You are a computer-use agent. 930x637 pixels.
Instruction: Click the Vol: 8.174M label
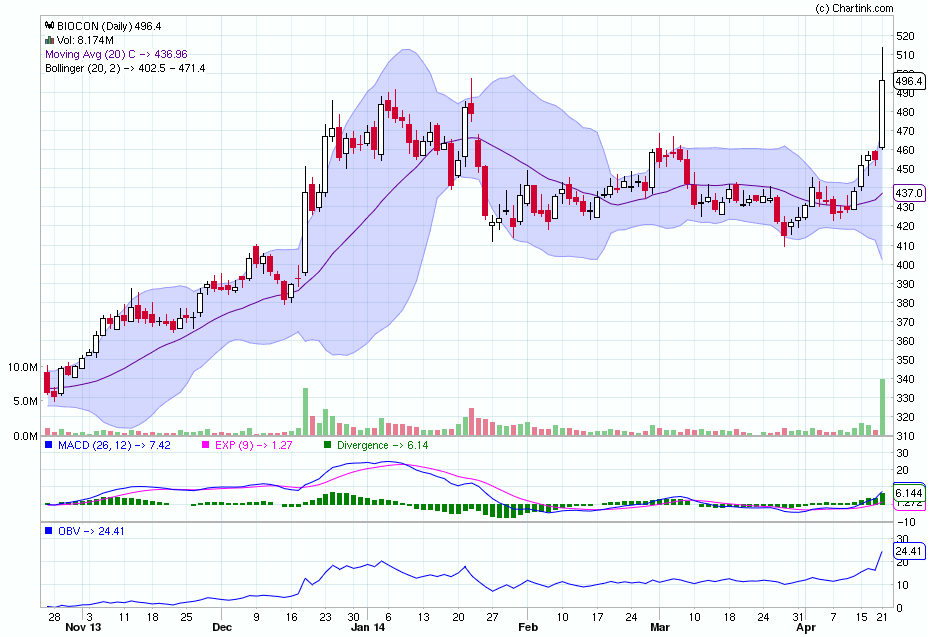[85, 40]
